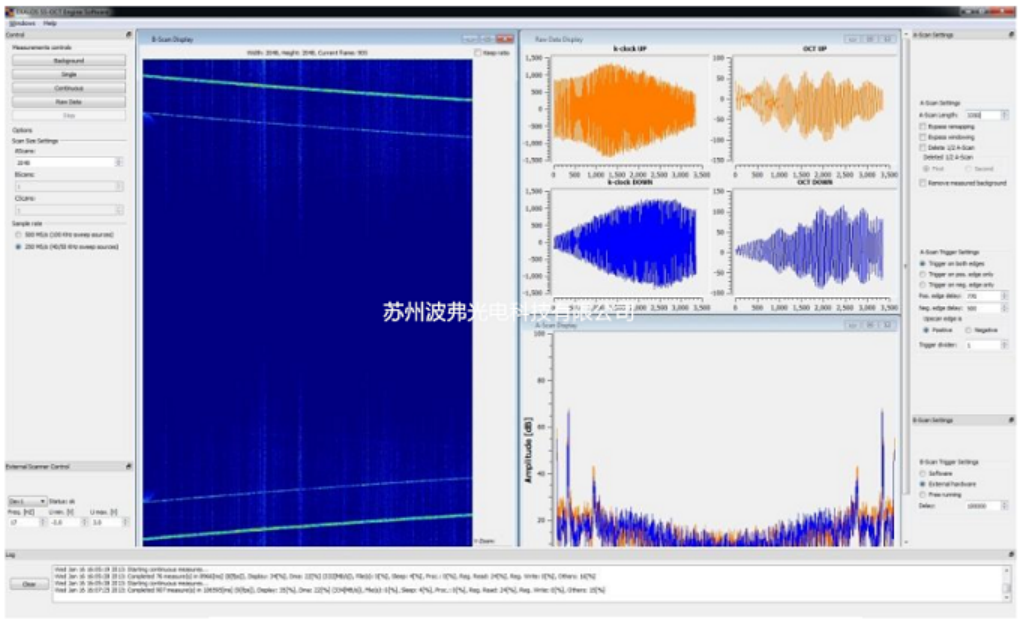Click the A-Scan Settings panel float icon
The image size is (1020, 623).
click(1011, 35)
